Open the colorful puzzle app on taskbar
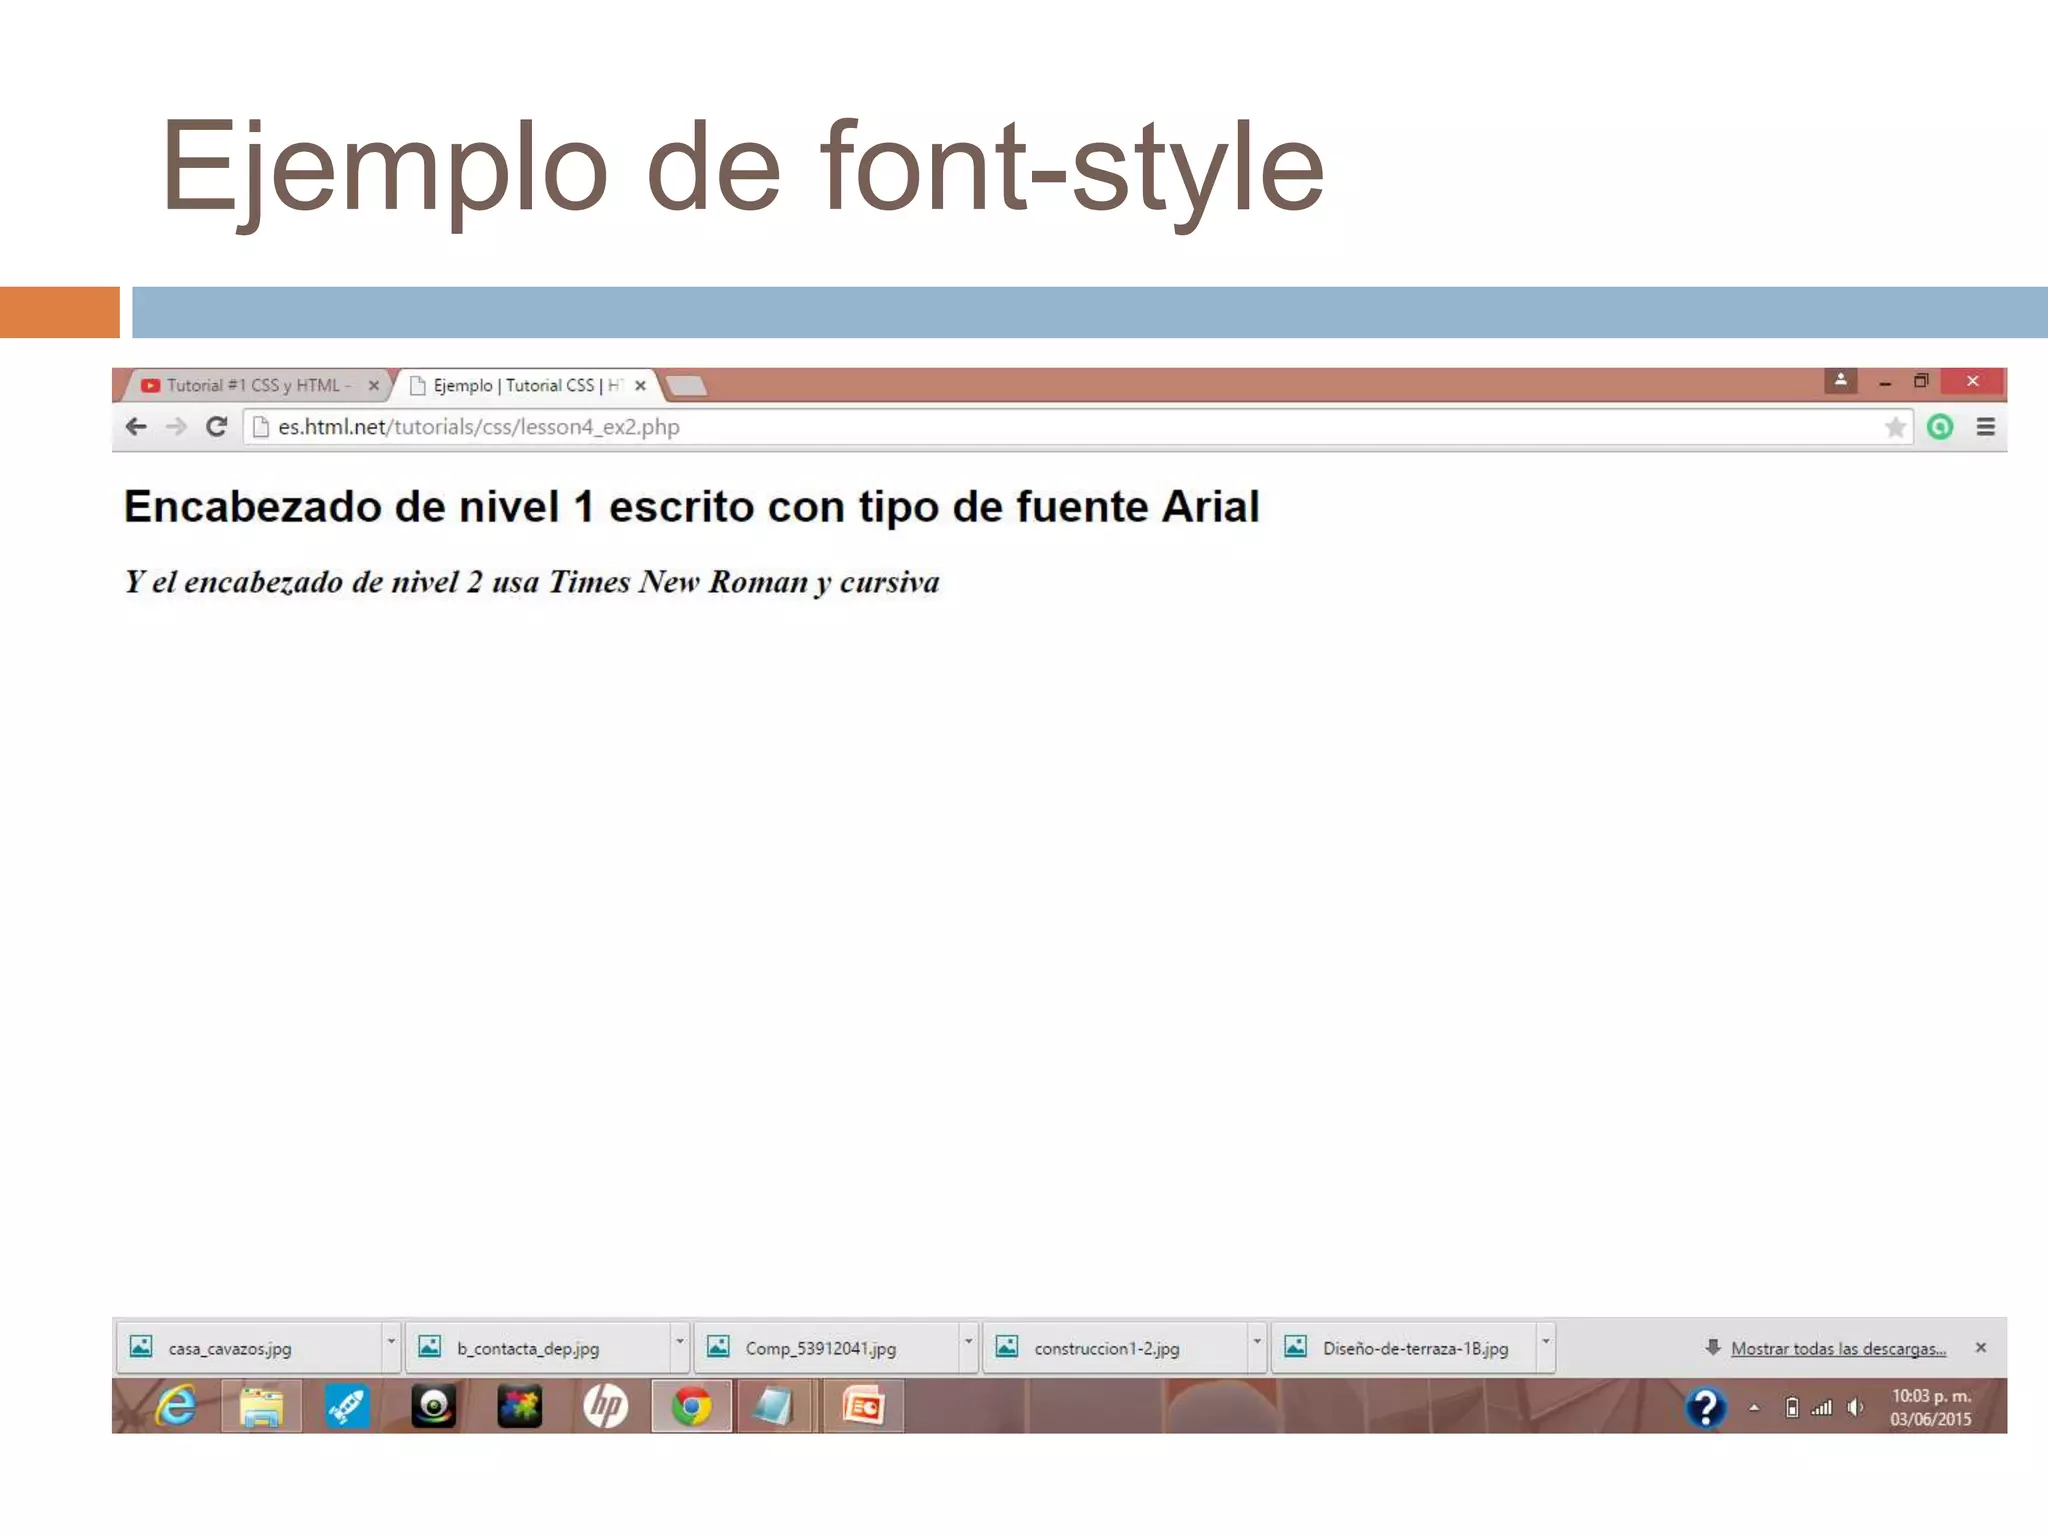Viewport: 2048px width, 1536px height. coord(519,1406)
